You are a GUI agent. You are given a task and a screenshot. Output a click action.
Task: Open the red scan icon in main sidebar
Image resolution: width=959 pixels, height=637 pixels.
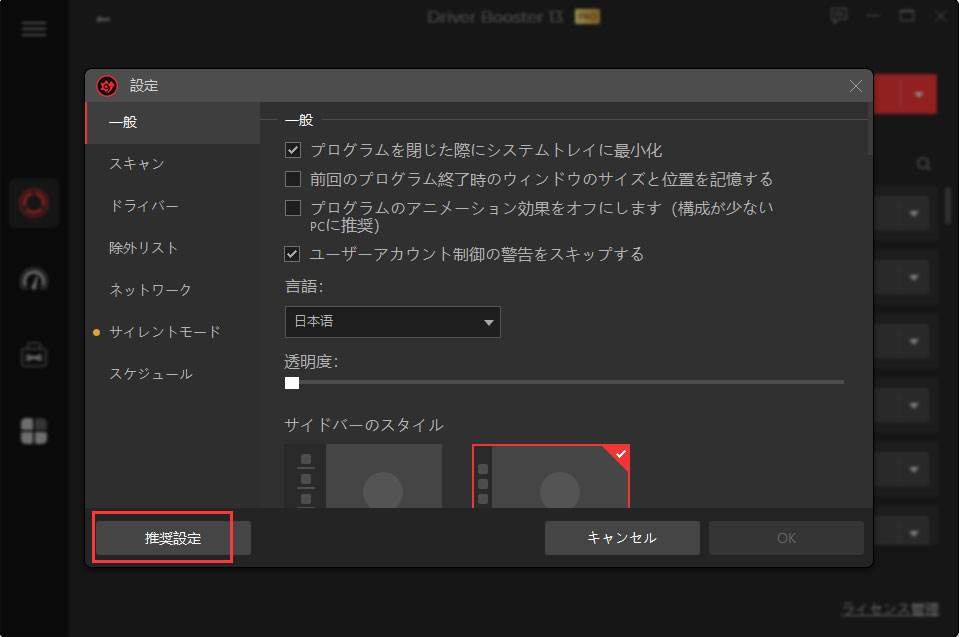point(34,203)
